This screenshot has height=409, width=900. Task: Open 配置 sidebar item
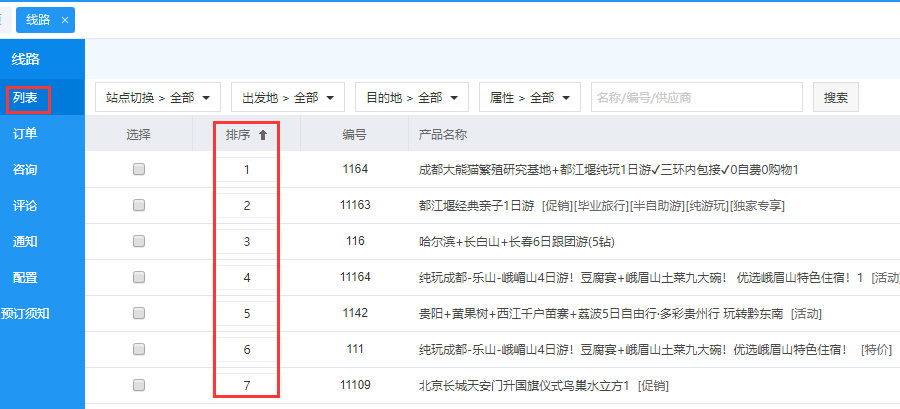(25, 278)
